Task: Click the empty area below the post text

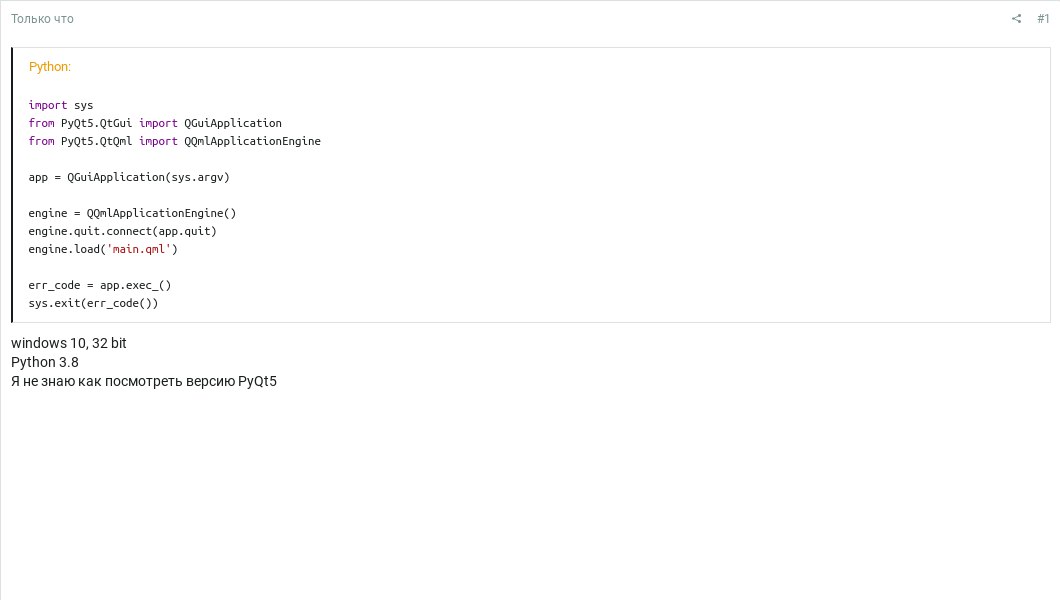Action: pos(530,490)
